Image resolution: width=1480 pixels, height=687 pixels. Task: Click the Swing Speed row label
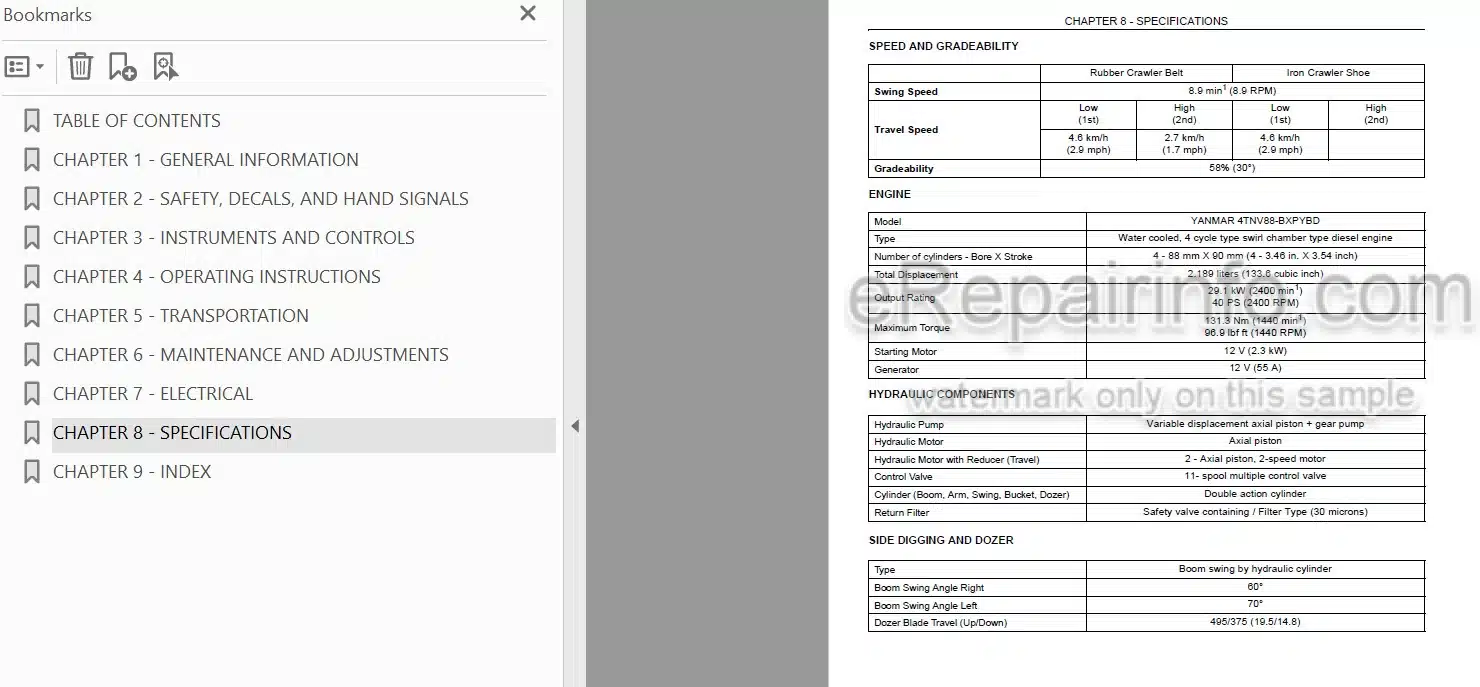pos(906,92)
